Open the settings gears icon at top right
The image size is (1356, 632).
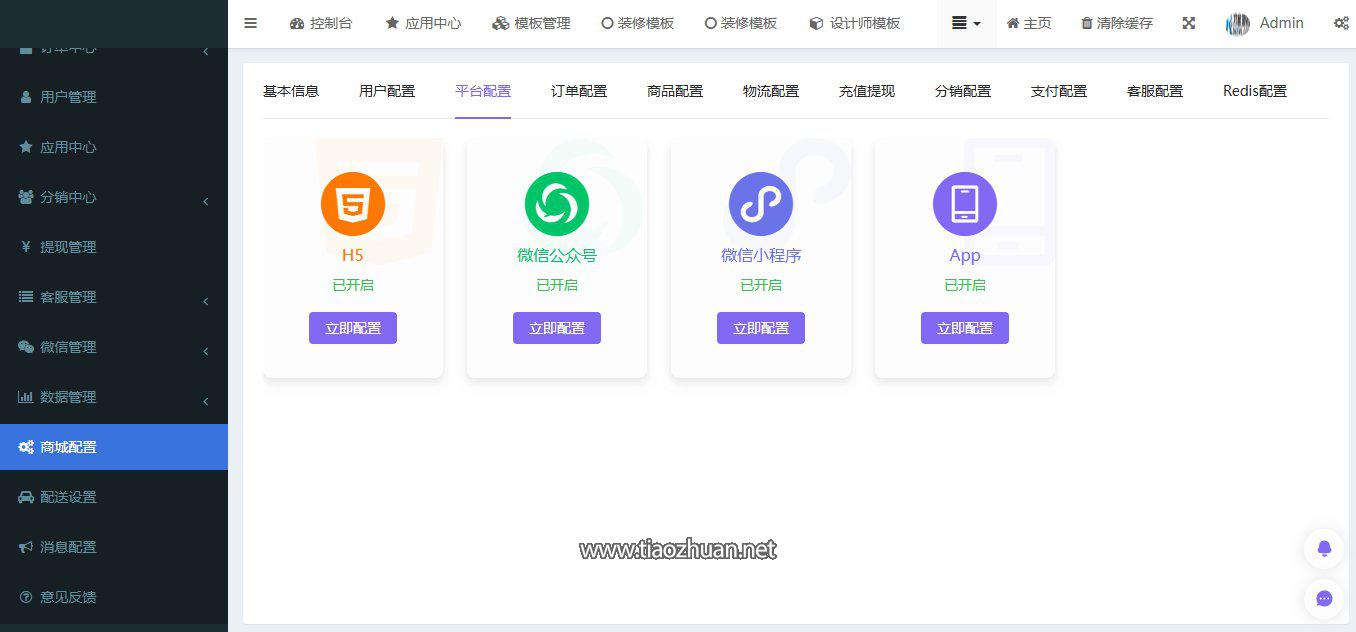click(1341, 23)
